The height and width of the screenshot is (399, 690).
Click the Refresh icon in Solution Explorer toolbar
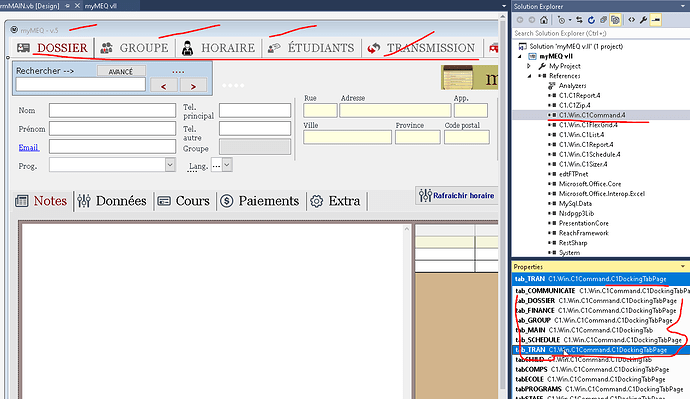(x=591, y=20)
